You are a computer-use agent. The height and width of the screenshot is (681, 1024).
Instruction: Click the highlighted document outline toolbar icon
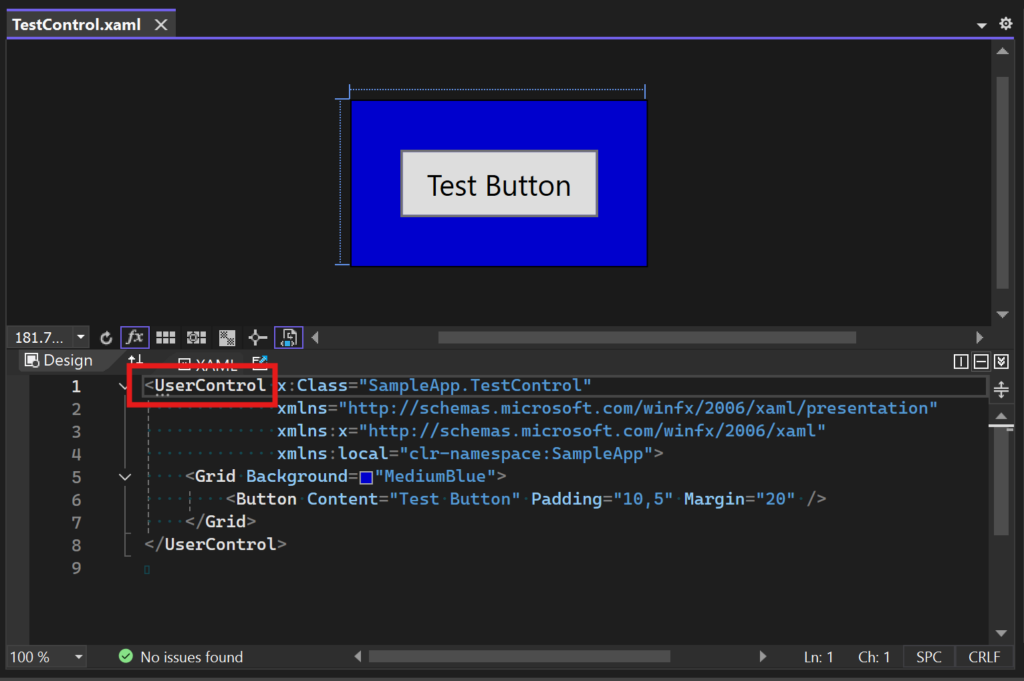[x=288, y=338]
